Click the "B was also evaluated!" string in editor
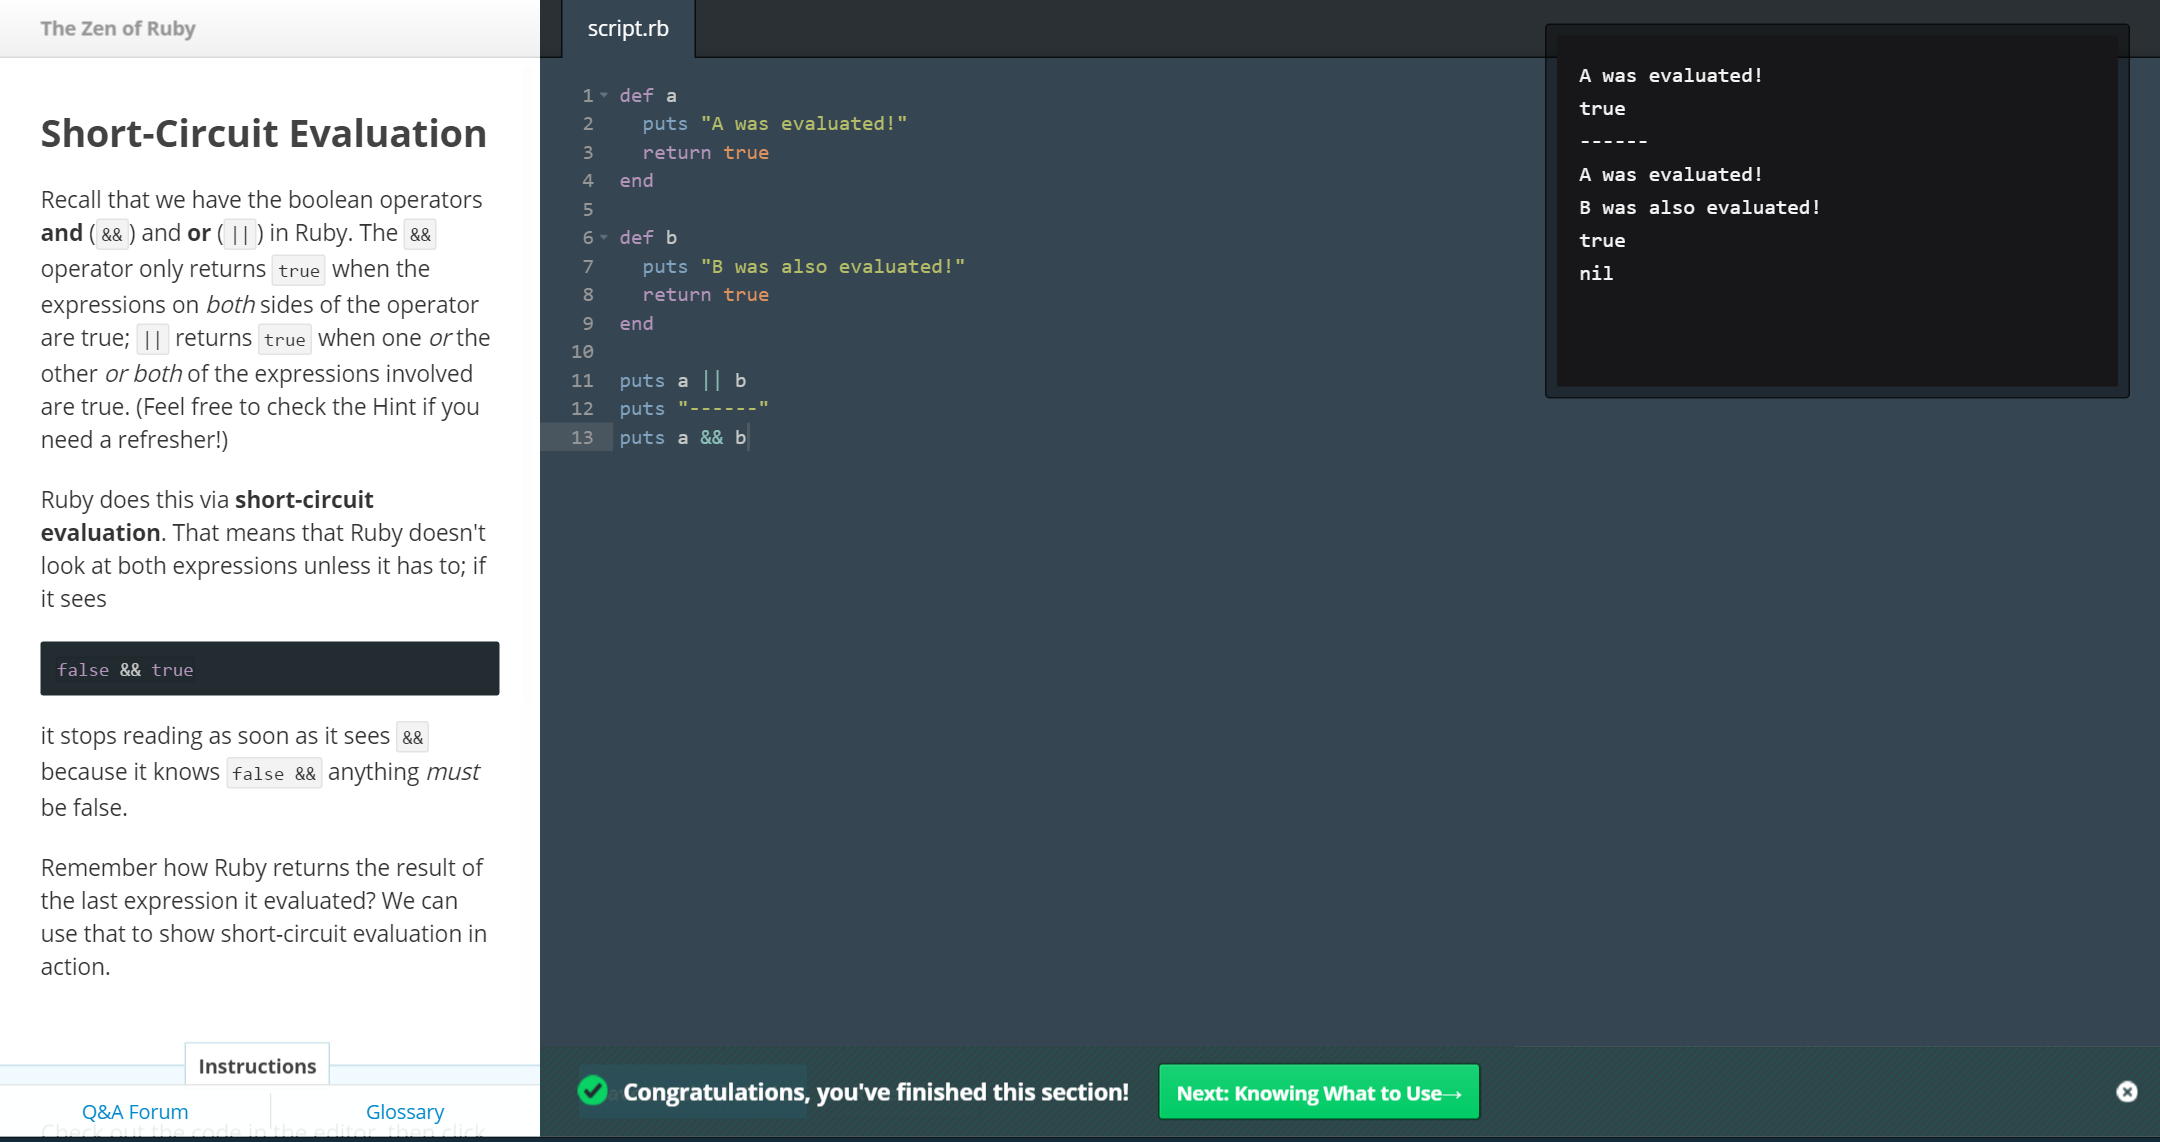Screen dimensions: 2160x1142 pos(832,267)
